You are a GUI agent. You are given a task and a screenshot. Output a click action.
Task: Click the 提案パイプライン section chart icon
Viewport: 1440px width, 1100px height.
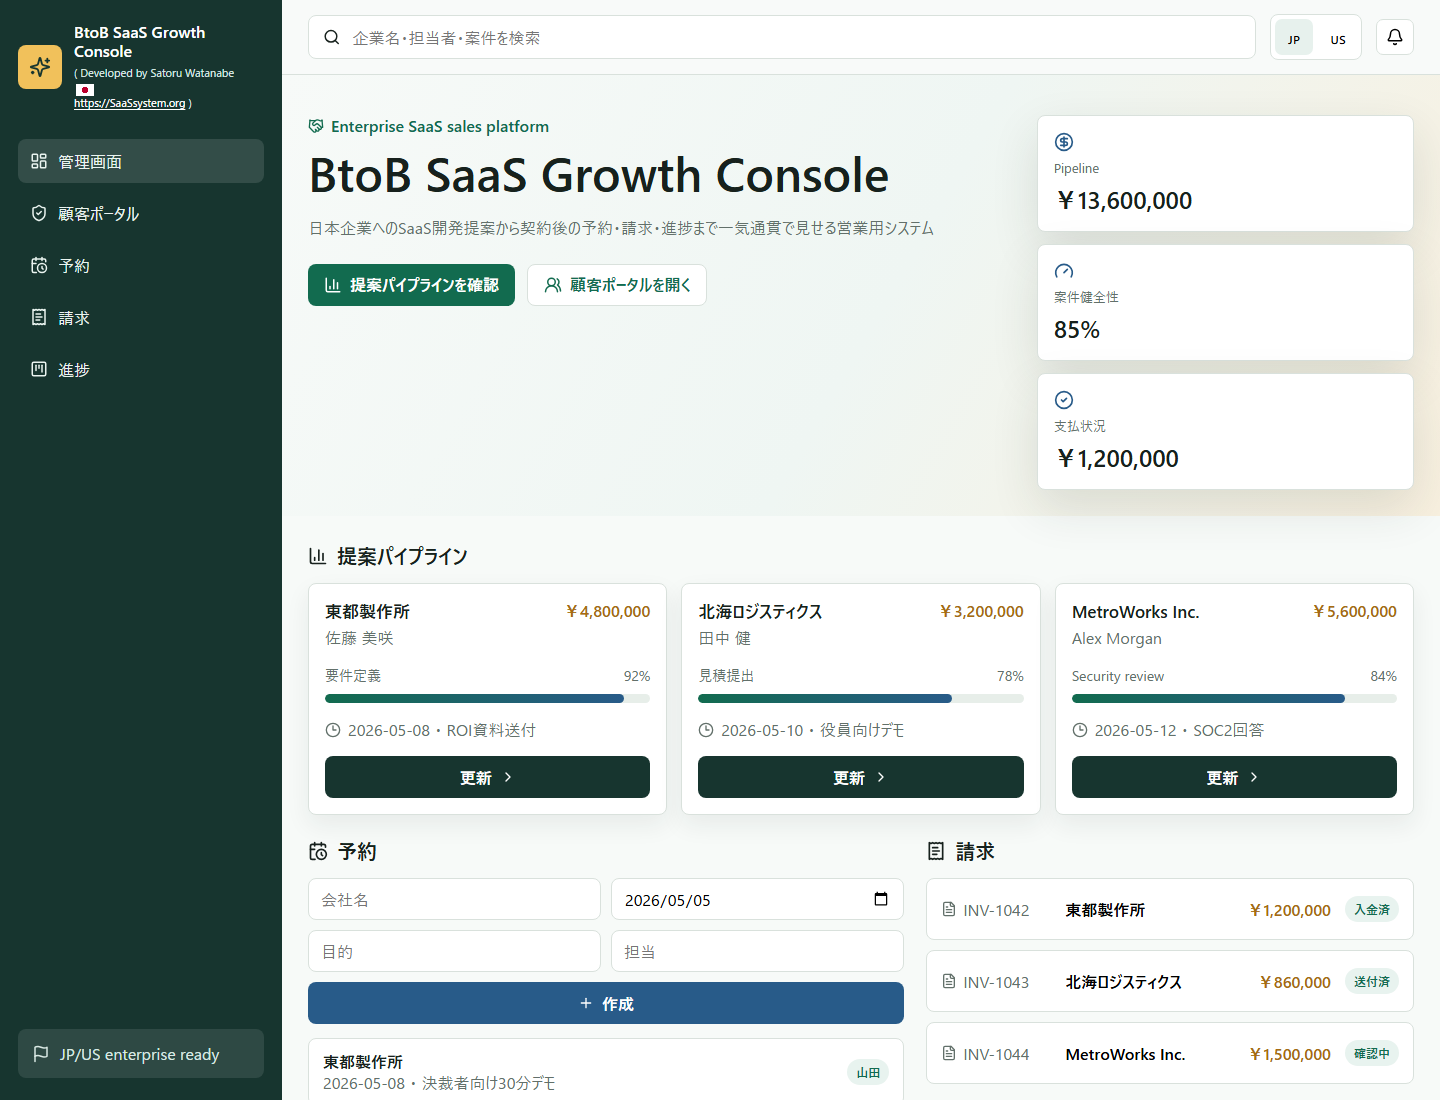tap(318, 556)
